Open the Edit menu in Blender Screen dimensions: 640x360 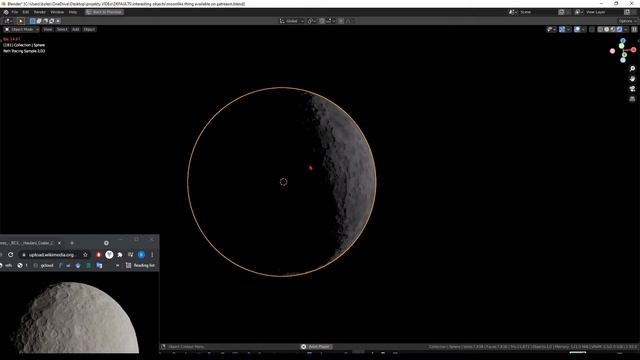[26, 12]
